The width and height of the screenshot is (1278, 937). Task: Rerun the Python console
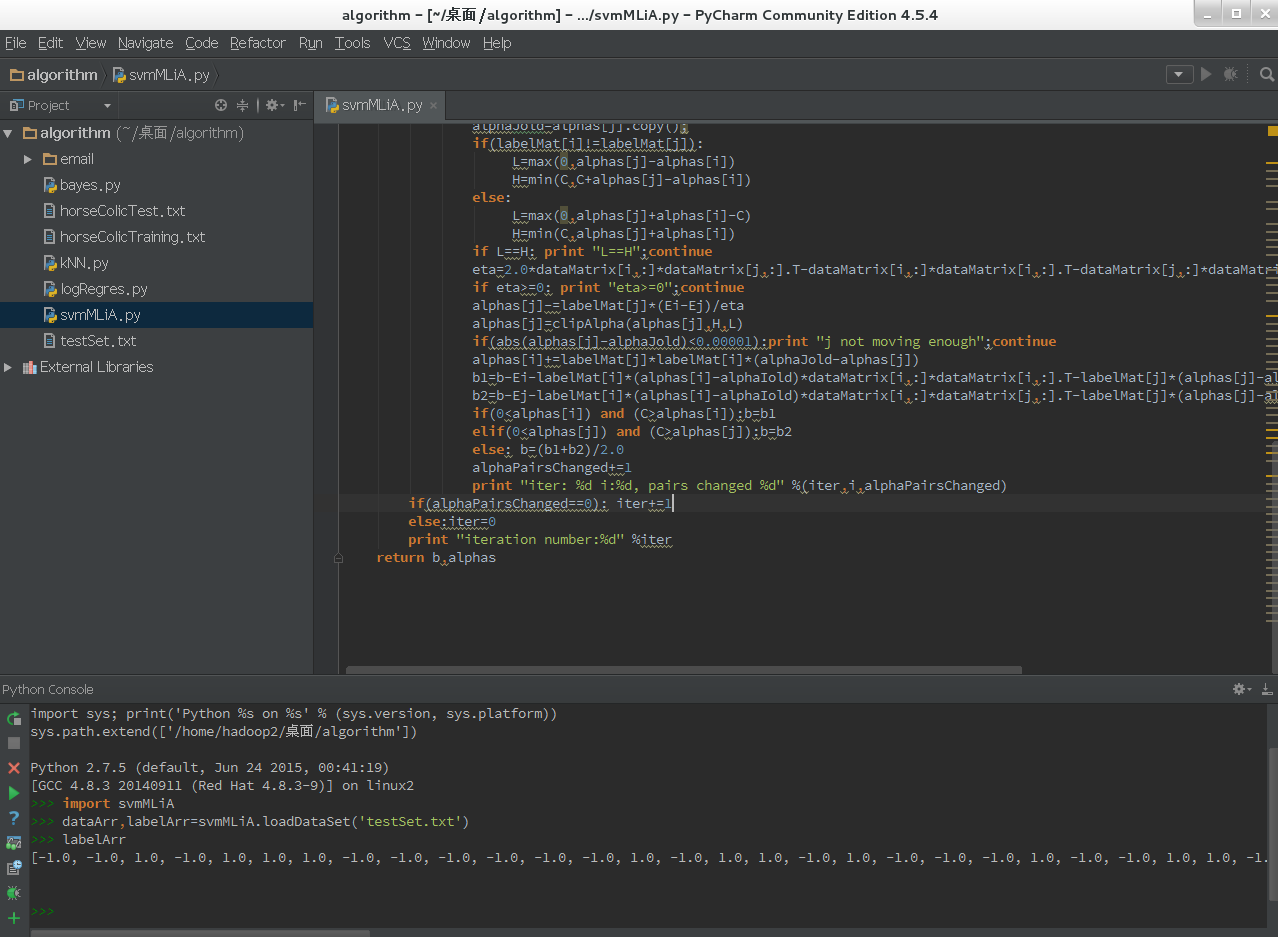click(x=14, y=718)
